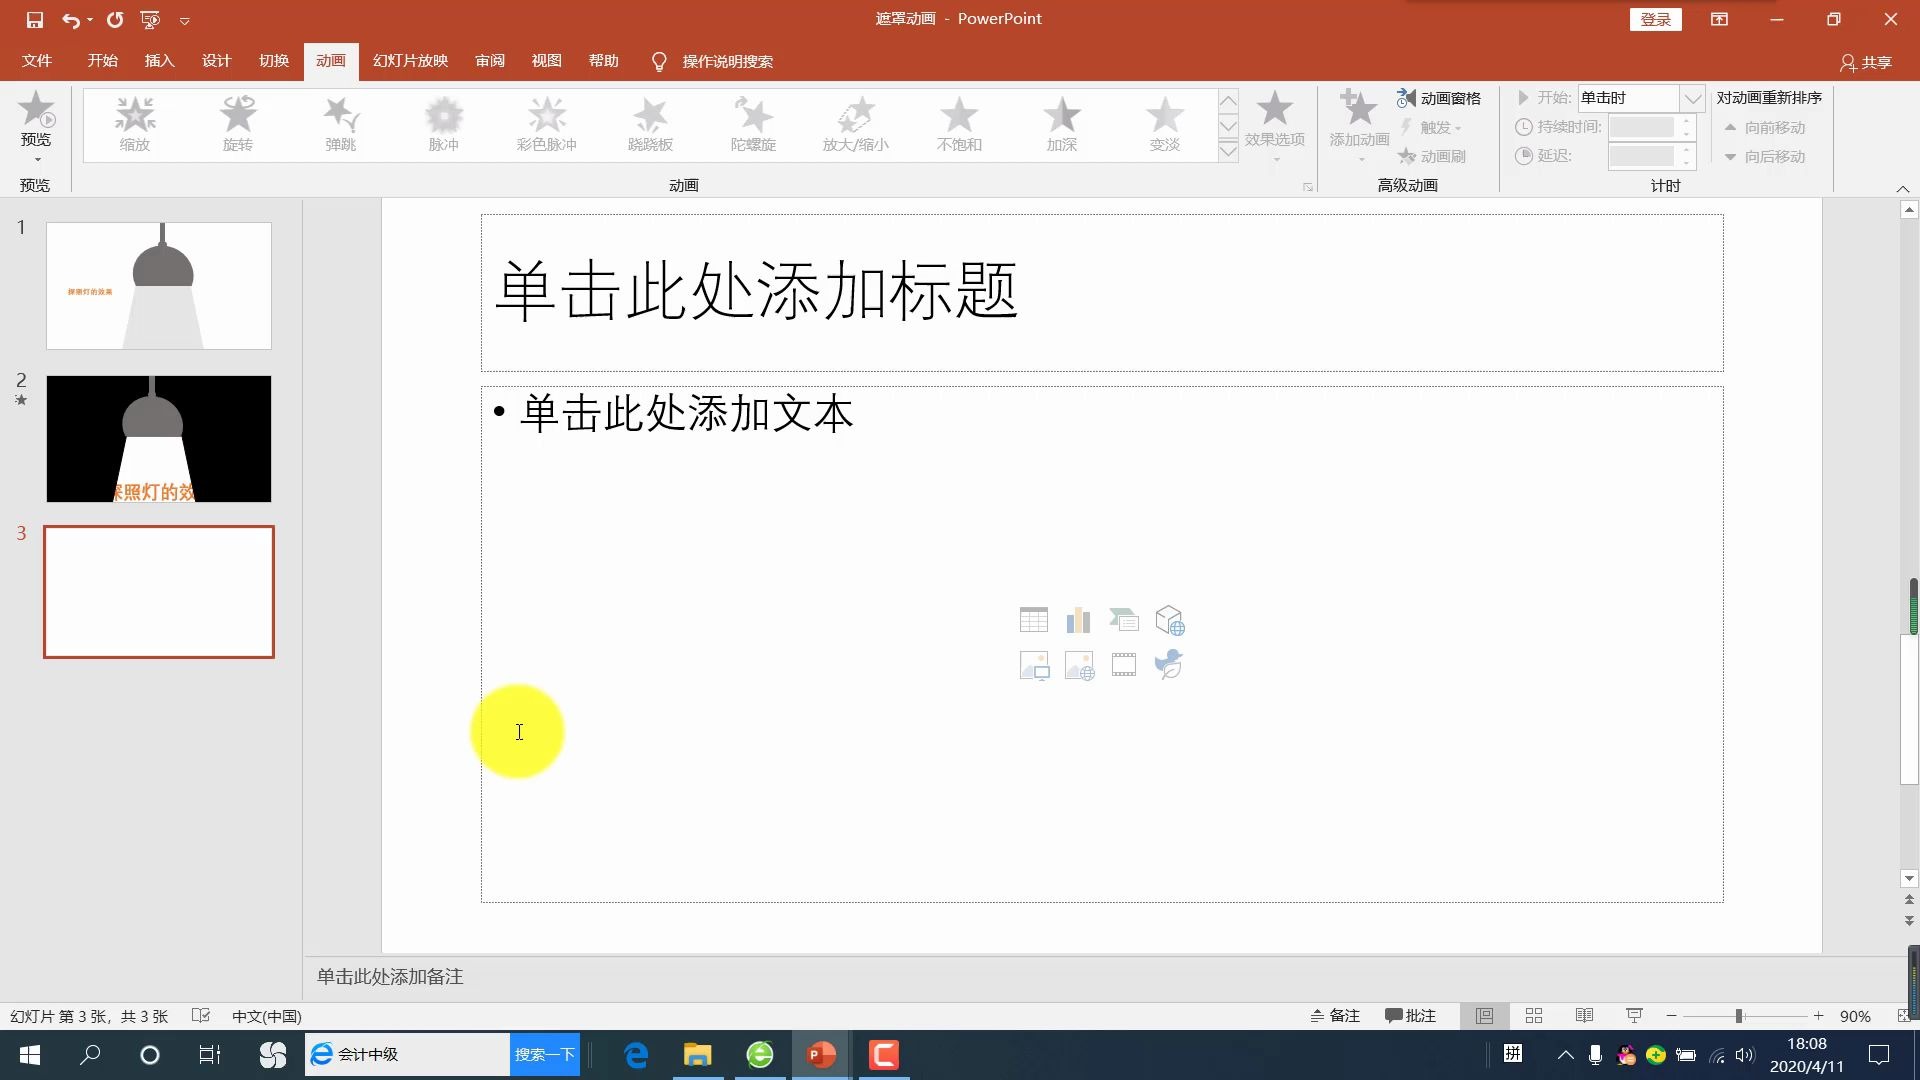Switch to reading view in status bar
The height and width of the screenshot is (1080, 1920).
(x=1584, y=1016)
